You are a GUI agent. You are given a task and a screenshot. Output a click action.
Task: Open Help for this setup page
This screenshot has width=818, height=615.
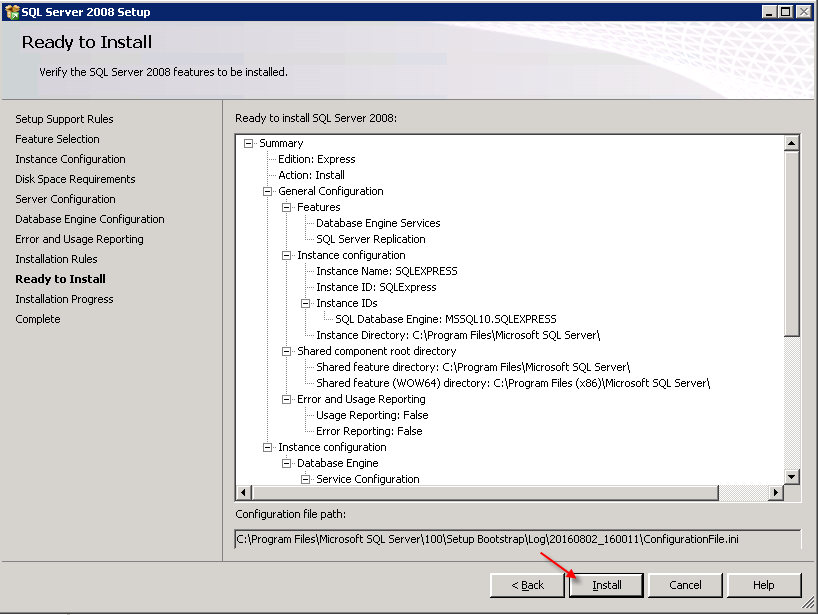[764, 585]
